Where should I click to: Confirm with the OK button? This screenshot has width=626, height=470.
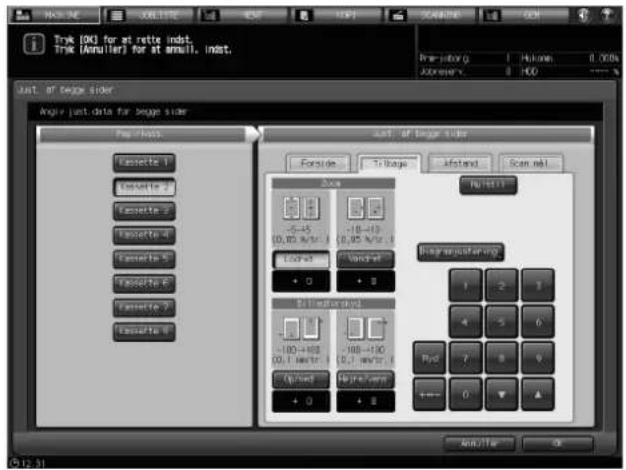pos(558,443)
